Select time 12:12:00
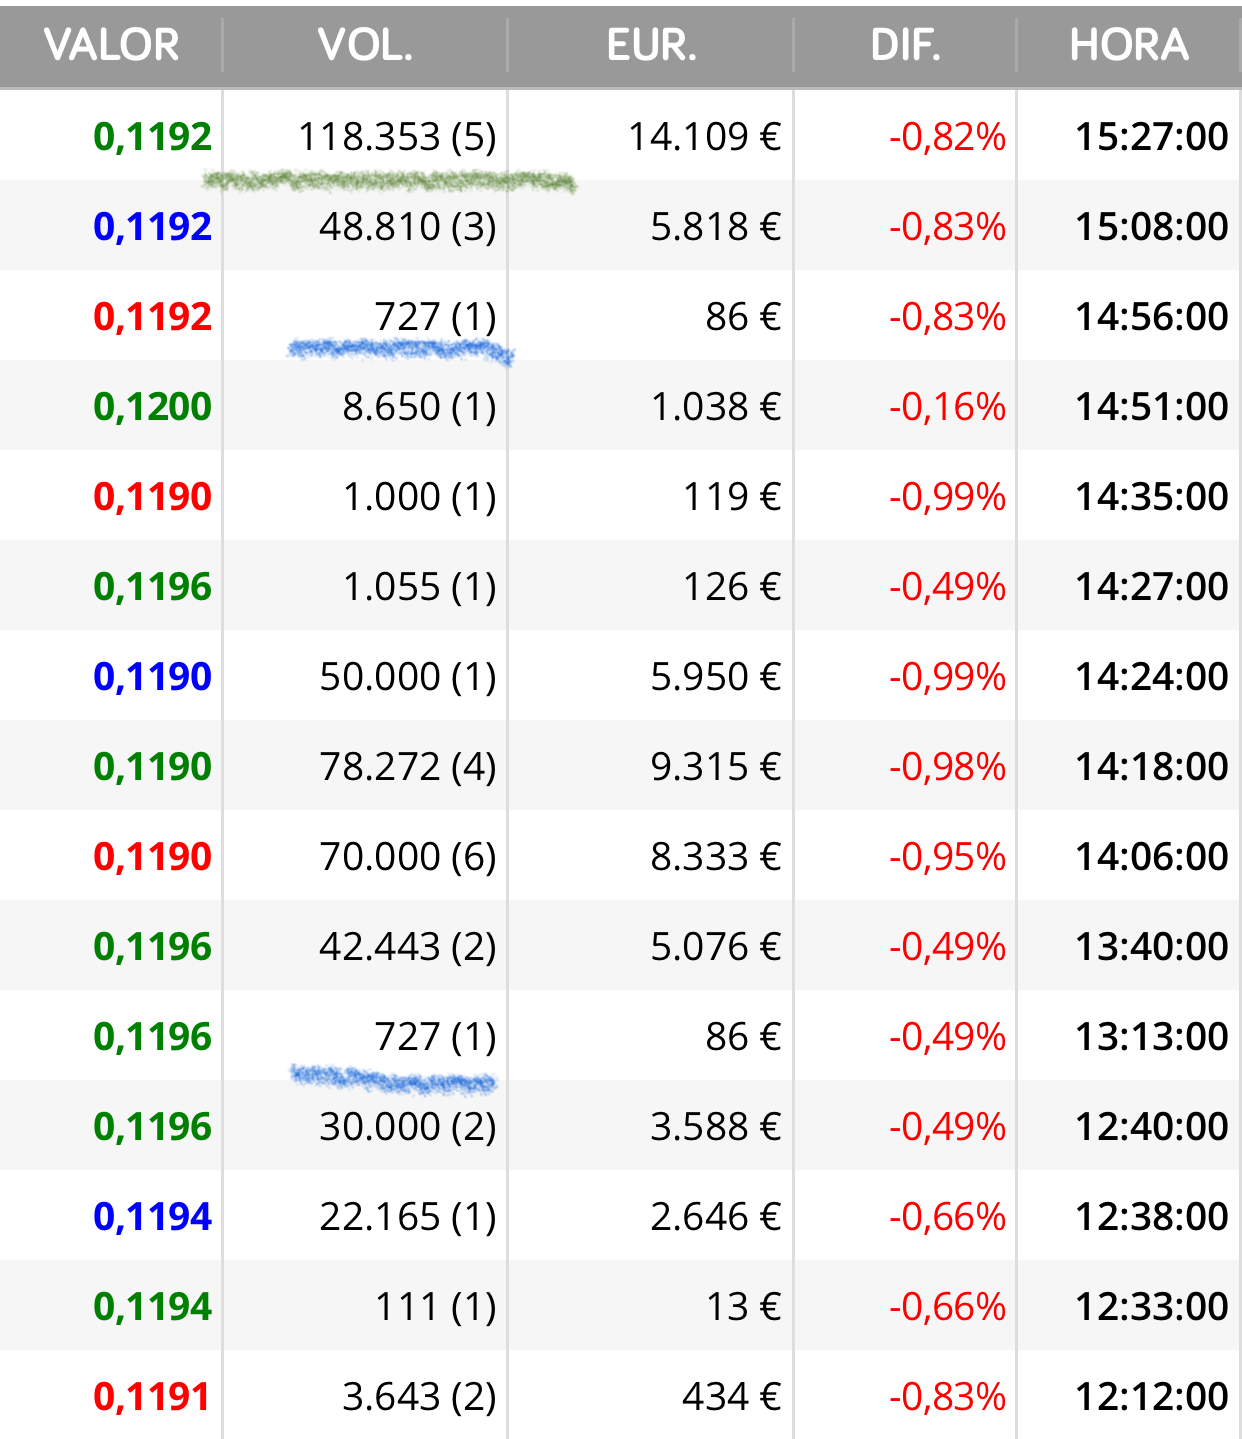This screenshot has width=1242, height=1439. click(1151, 1397)
